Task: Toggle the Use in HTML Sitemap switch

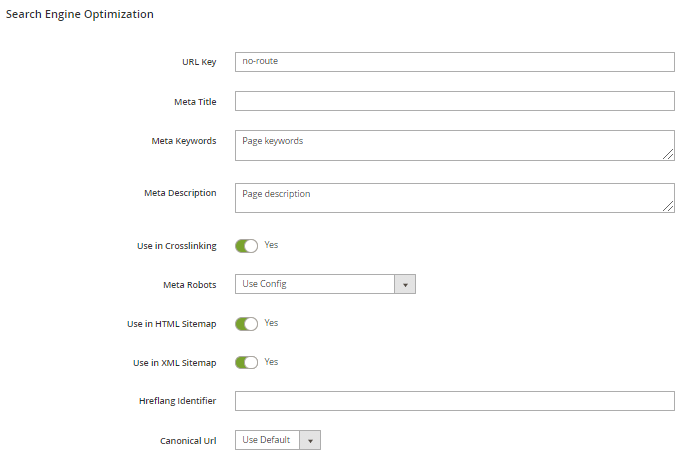Action: [x=246, y=324]
